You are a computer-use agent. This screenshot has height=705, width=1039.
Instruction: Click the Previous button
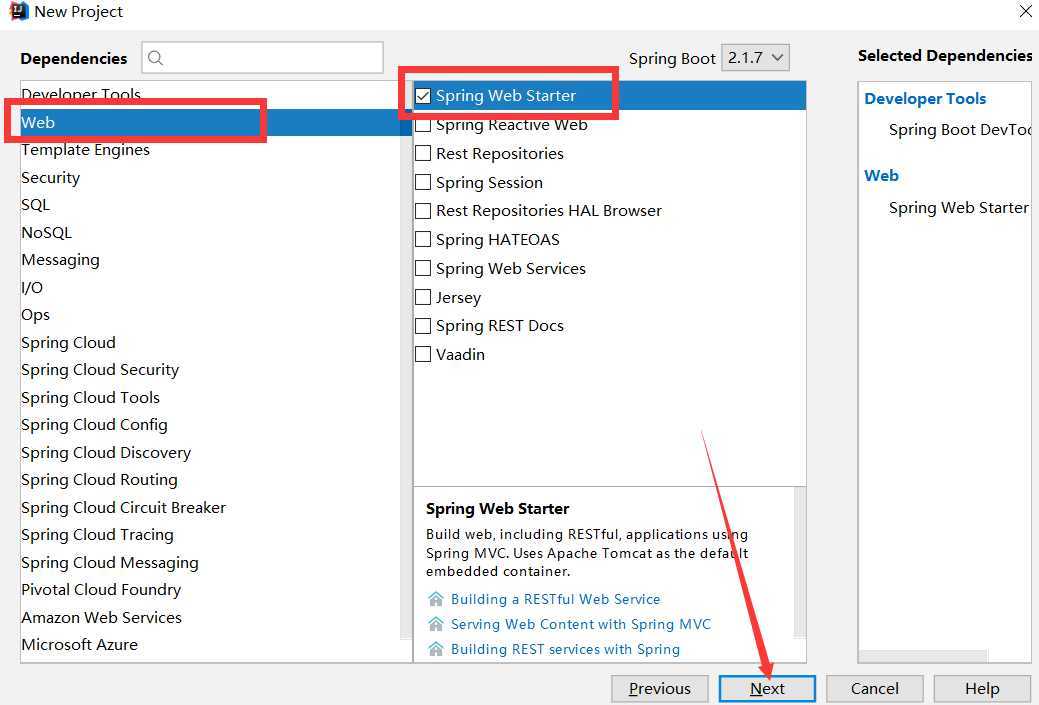(x=659, y=689)
